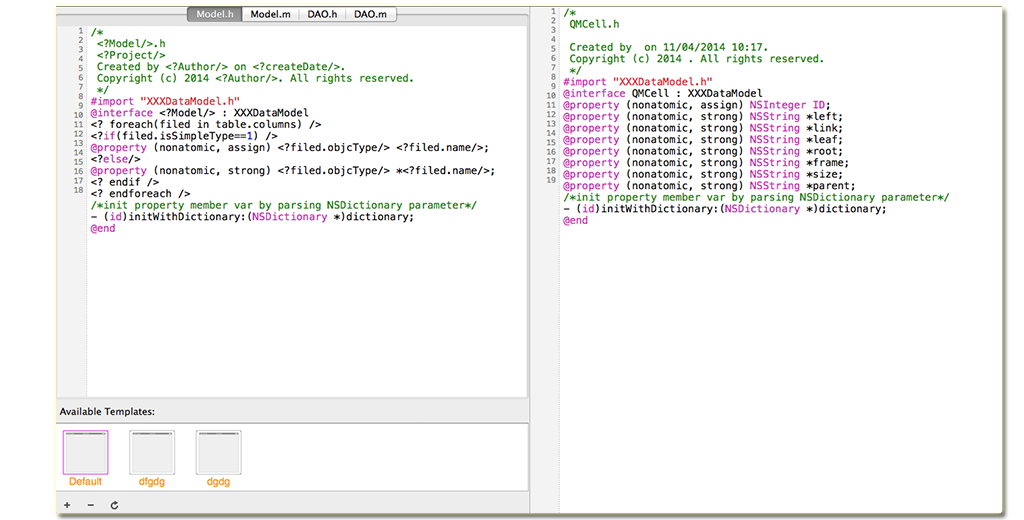The width and height of the screenshot is (1024, 520).
Task: Click initWithDictionary line in template editor
Action: click(252, 217)
